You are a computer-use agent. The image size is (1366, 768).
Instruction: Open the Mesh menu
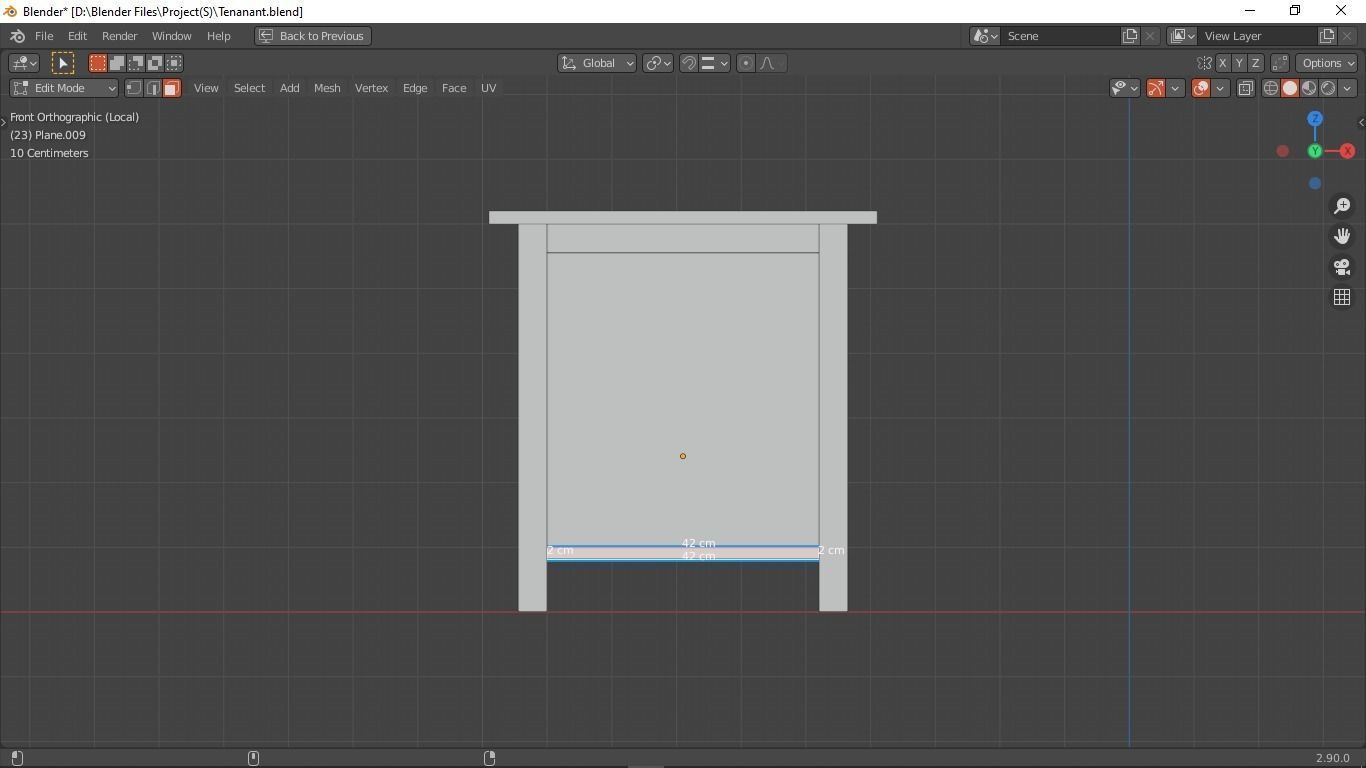[327, 88]
